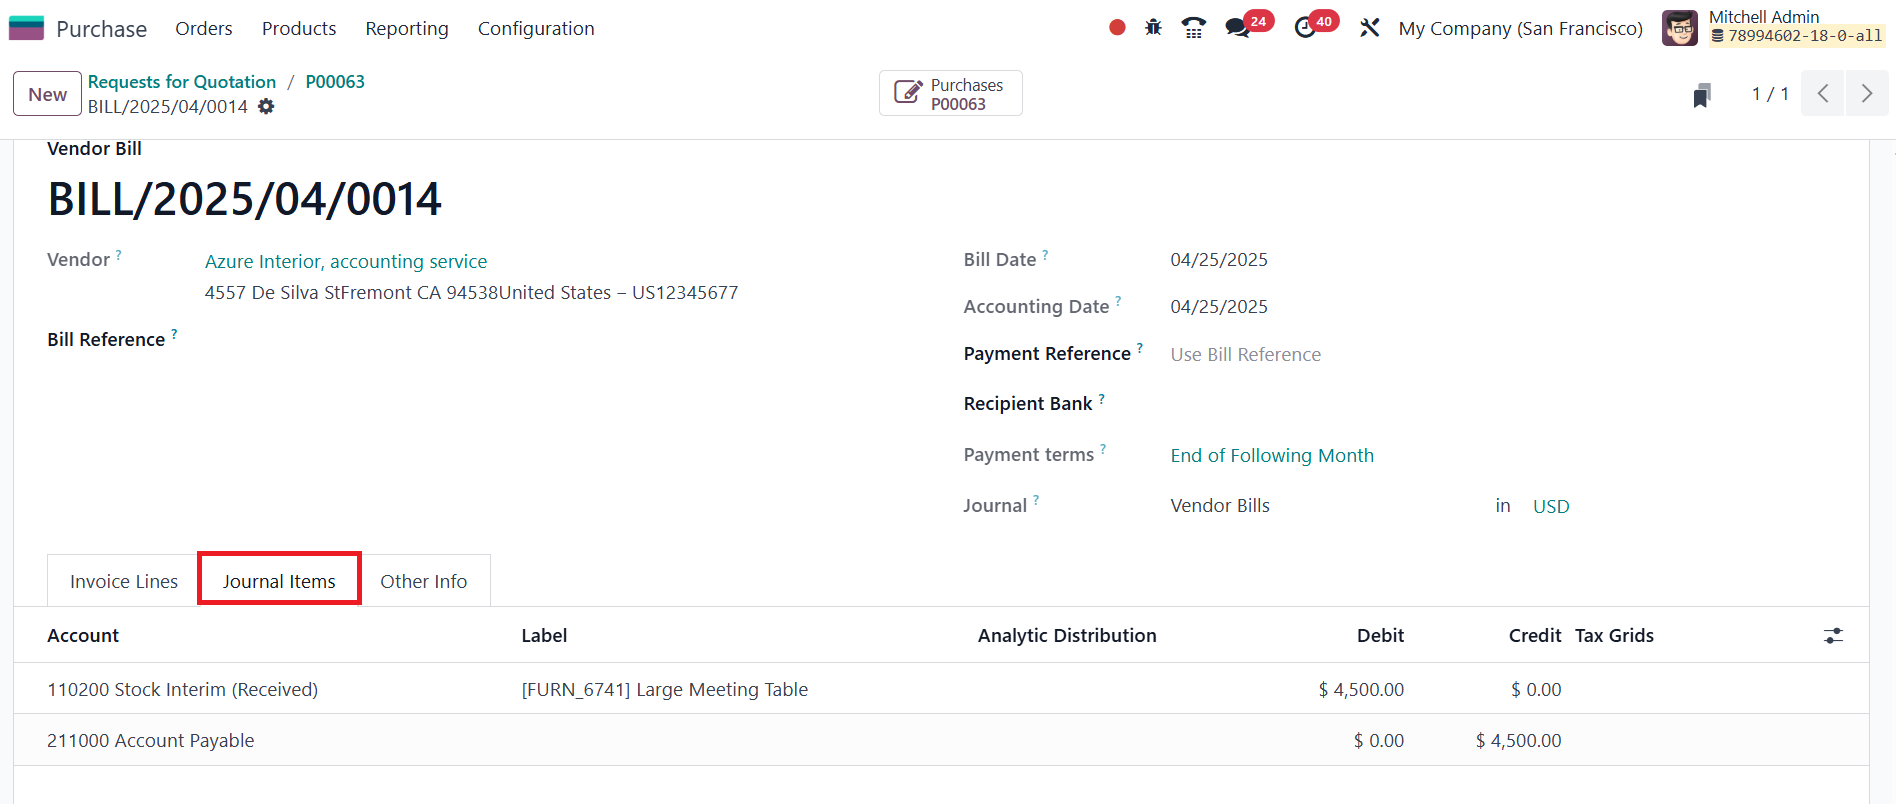Switch to the Invoice Lines tab
1896x804 pixels.
point(124,582)
